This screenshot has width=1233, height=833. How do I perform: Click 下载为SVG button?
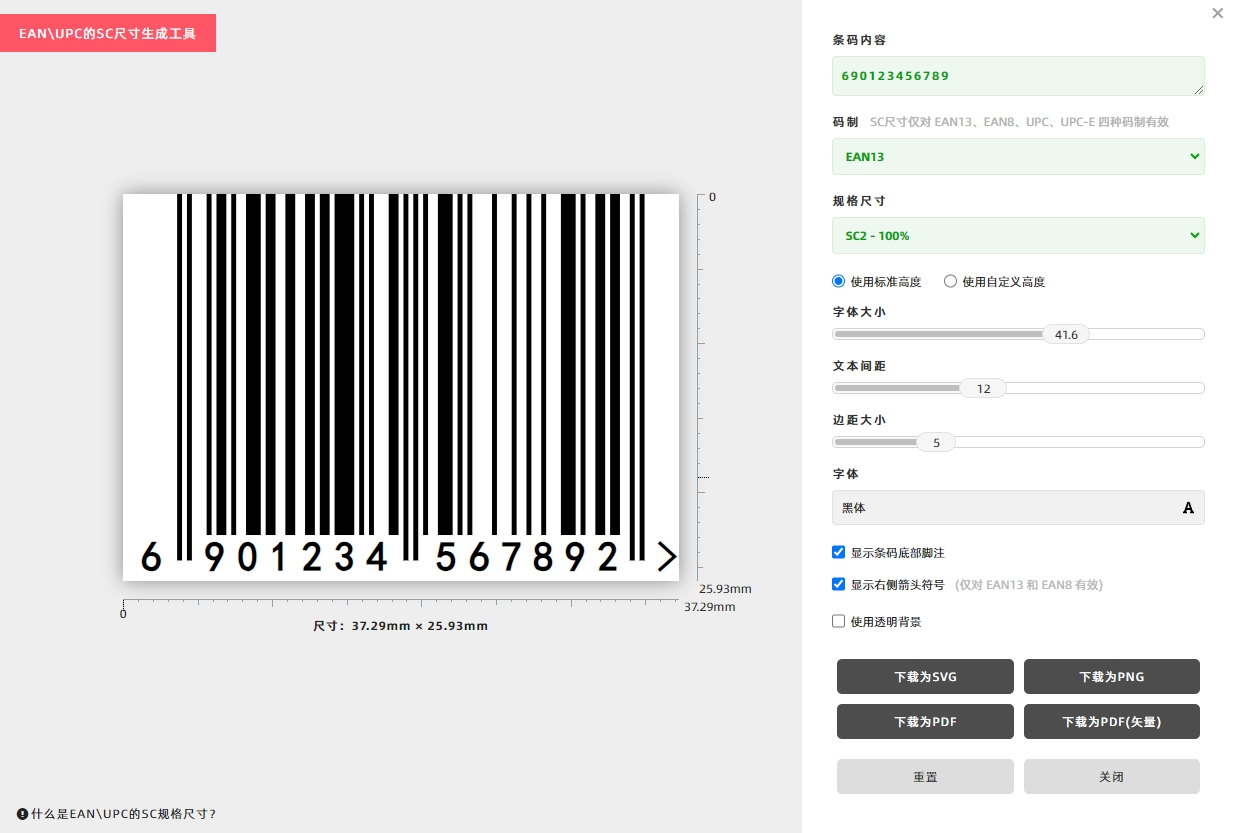(x=925, y=677)
